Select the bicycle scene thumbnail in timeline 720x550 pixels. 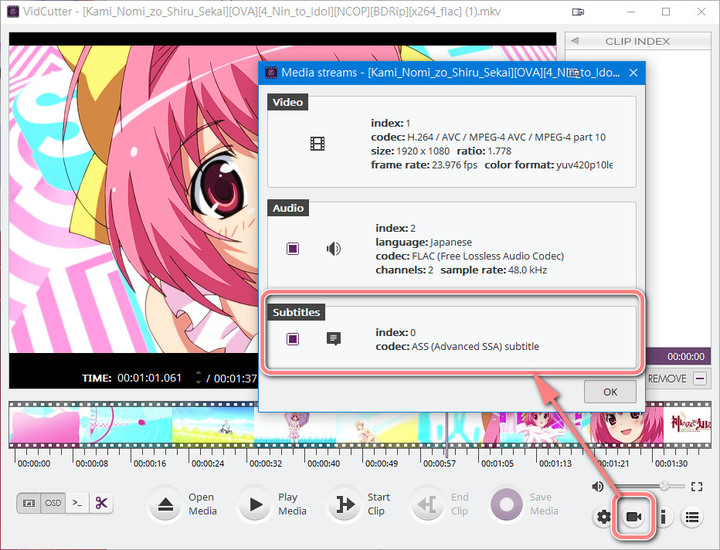[213, 427]
